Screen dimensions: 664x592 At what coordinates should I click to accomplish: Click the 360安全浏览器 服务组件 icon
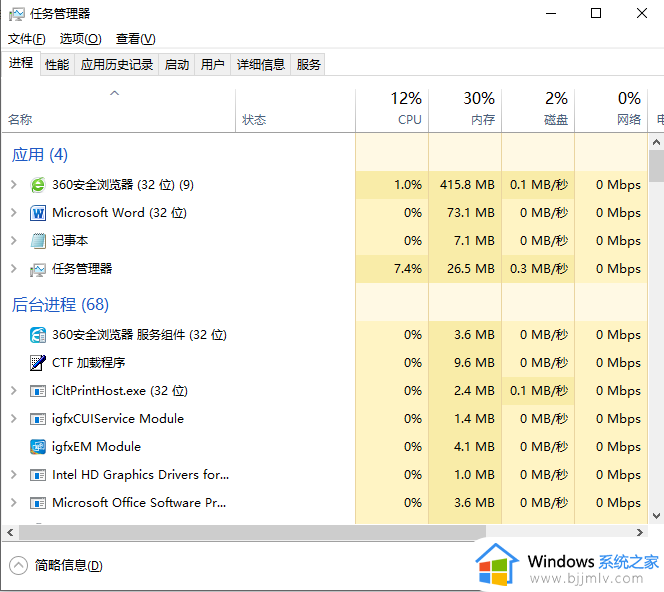[38, 335]
